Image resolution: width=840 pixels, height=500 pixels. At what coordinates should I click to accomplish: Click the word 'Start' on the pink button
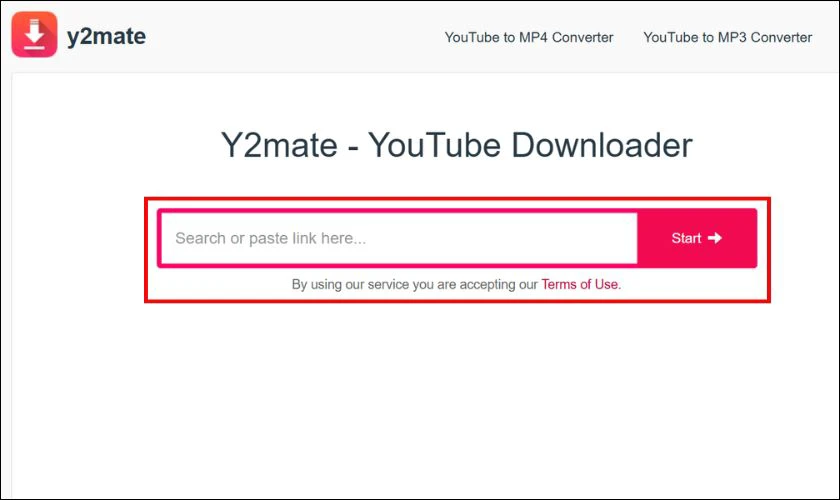tap(686, 238)
